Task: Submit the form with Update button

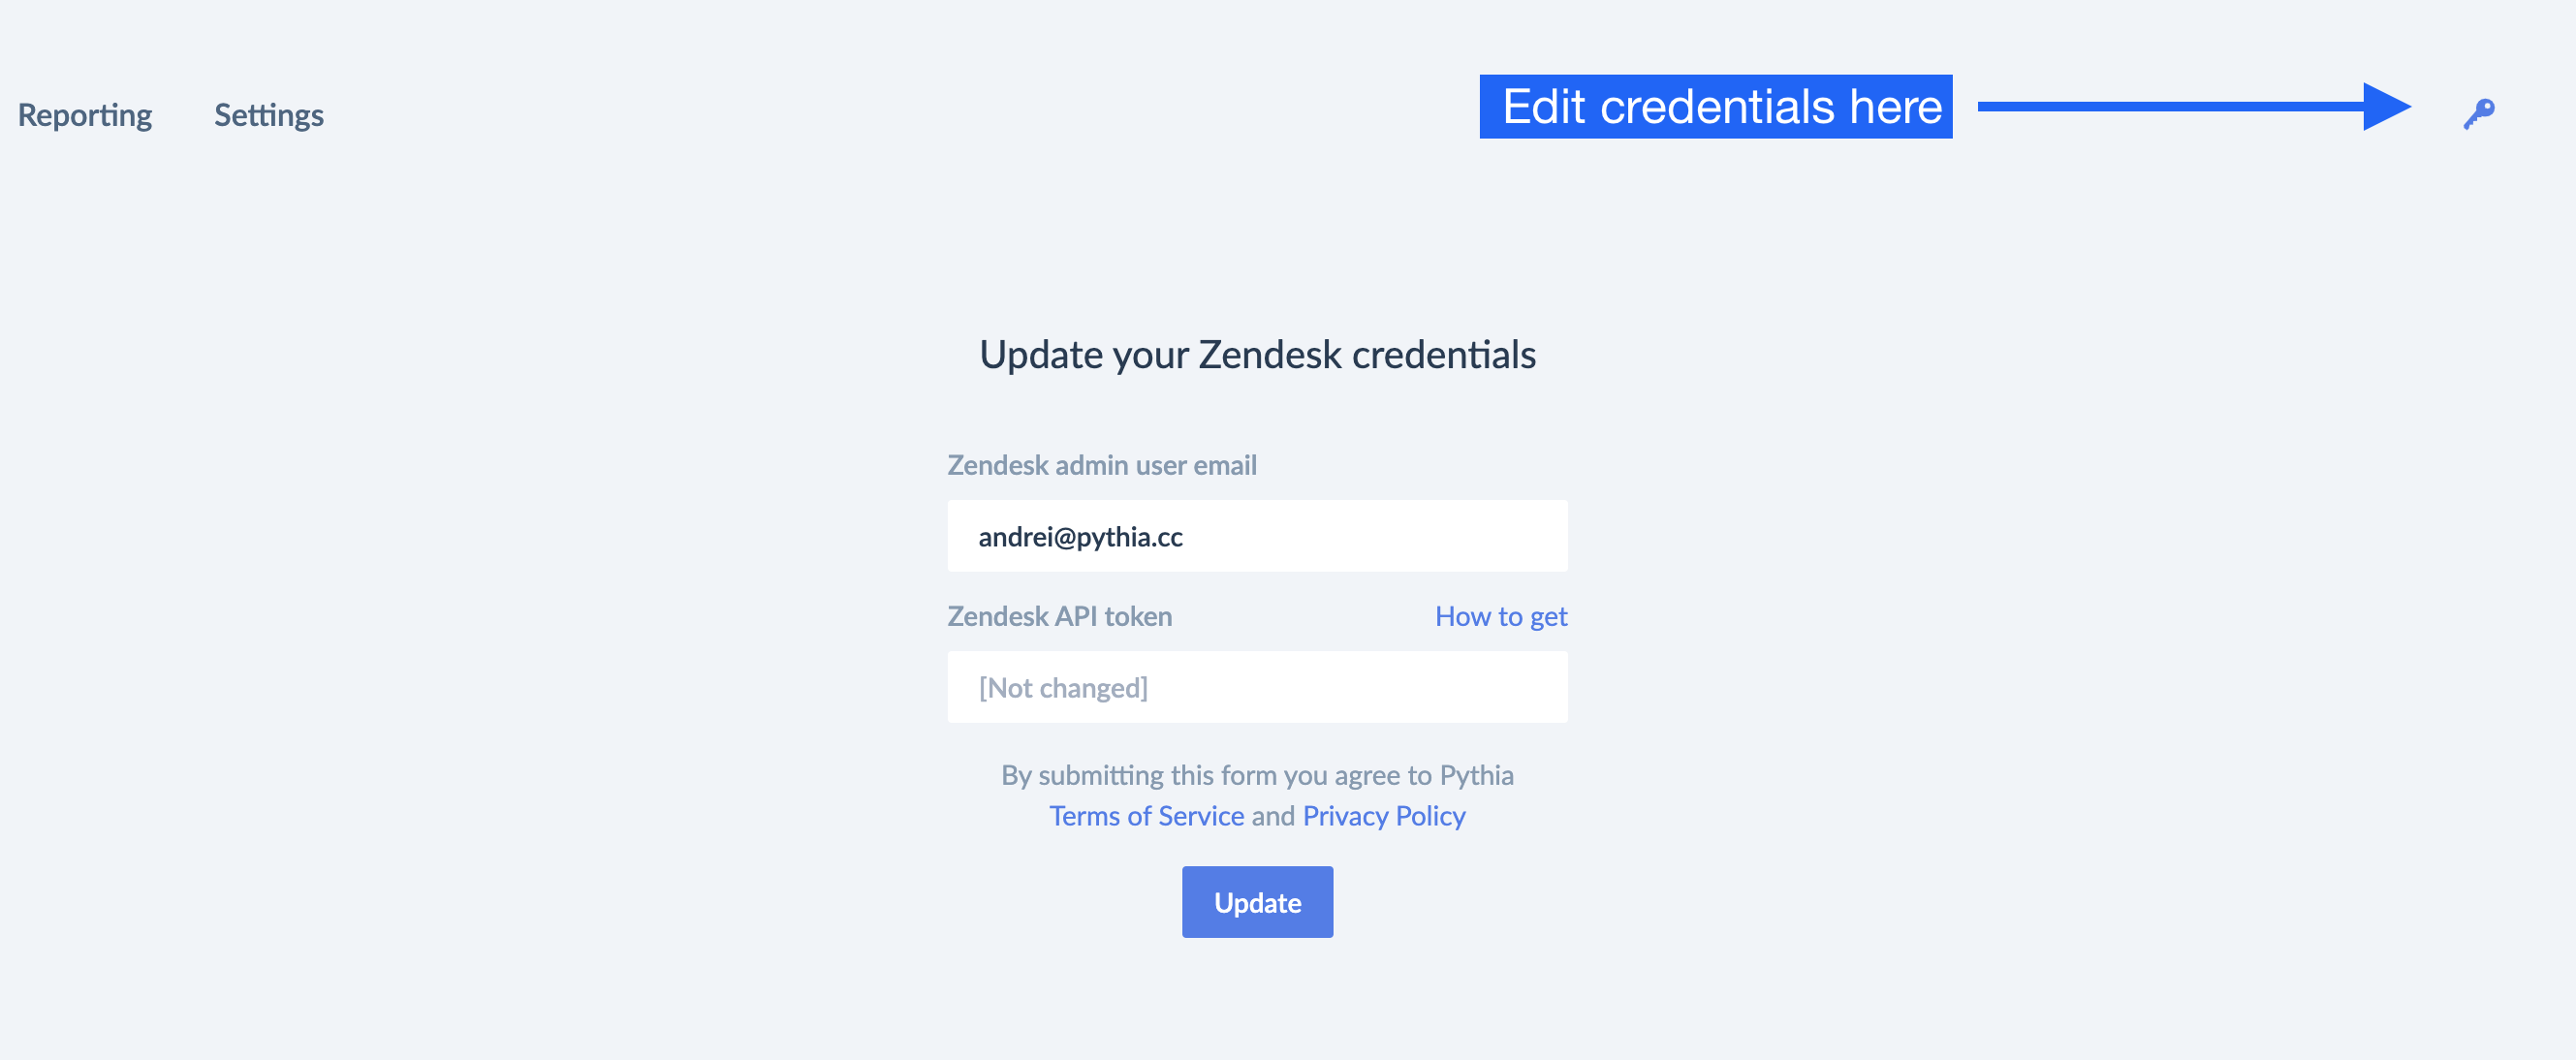Action: click(1257, 902)
